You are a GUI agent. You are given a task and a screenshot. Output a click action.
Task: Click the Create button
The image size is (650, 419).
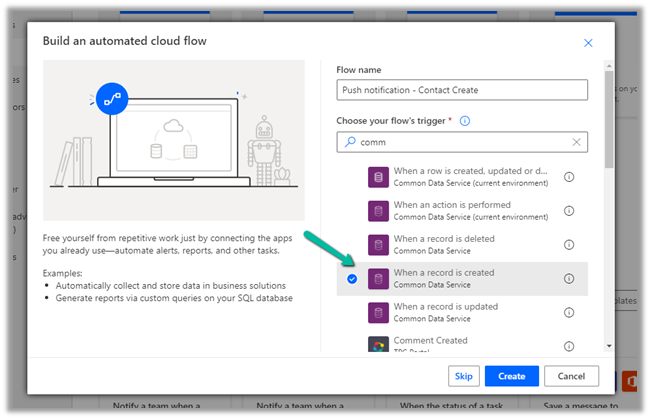[x=511, y=376]
